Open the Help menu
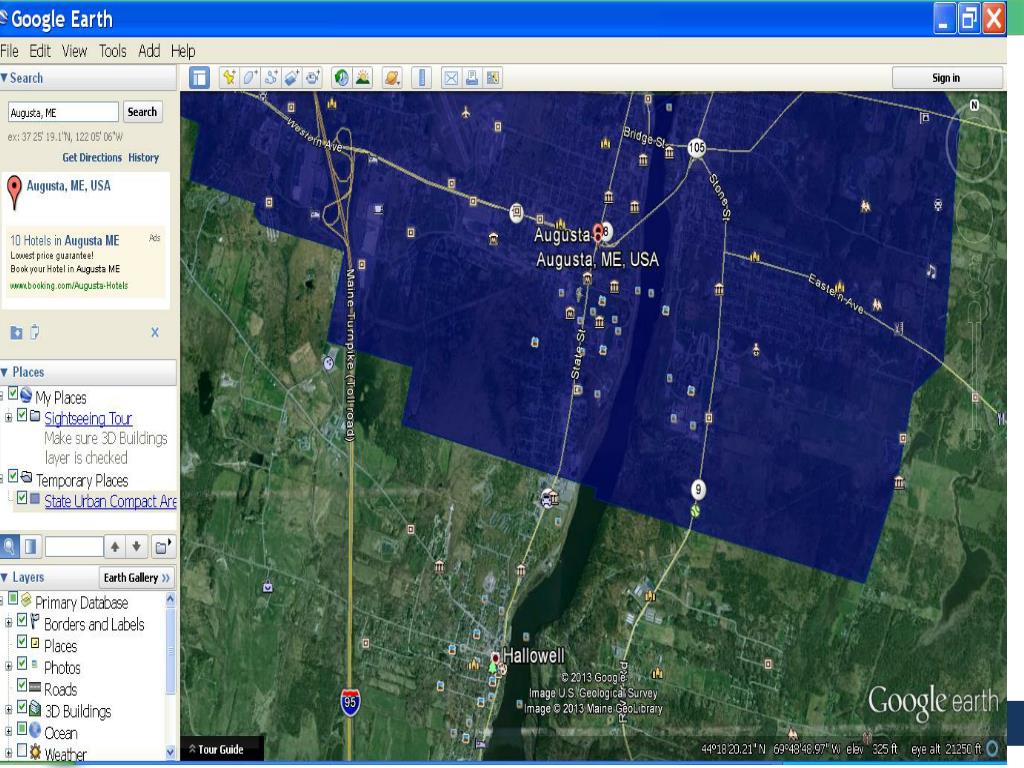Viewport: 1024px width, 768px height. point(183,51)
